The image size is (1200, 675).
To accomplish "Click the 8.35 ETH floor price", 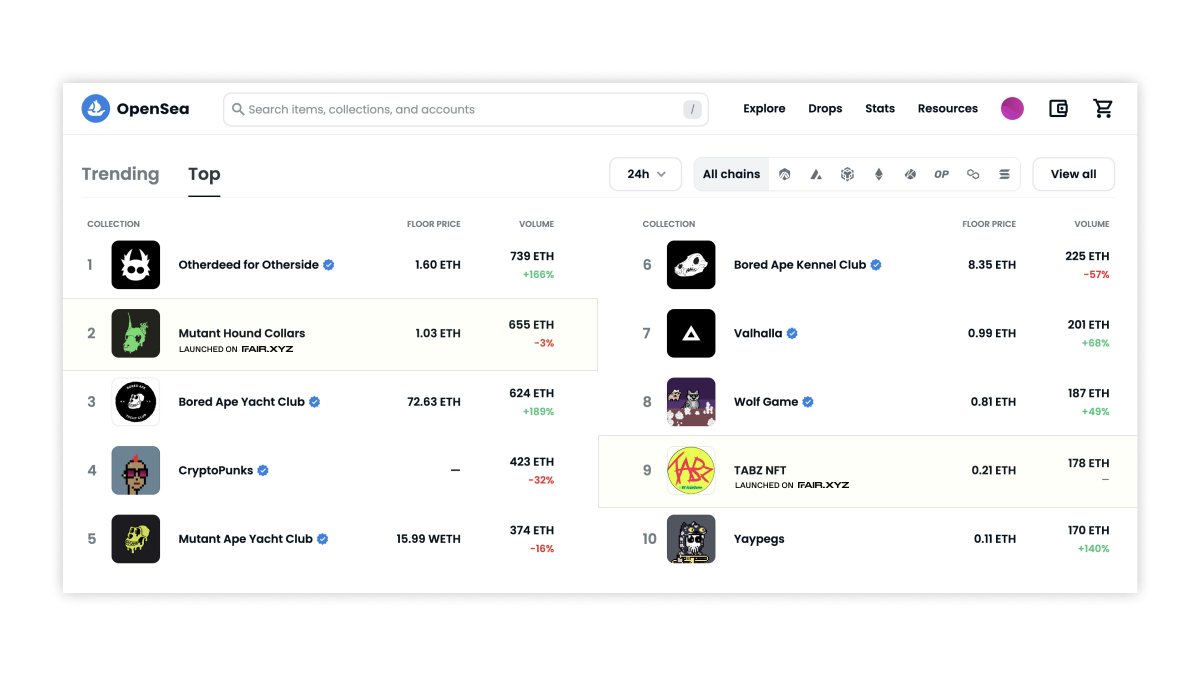I will tap(992, 265).
